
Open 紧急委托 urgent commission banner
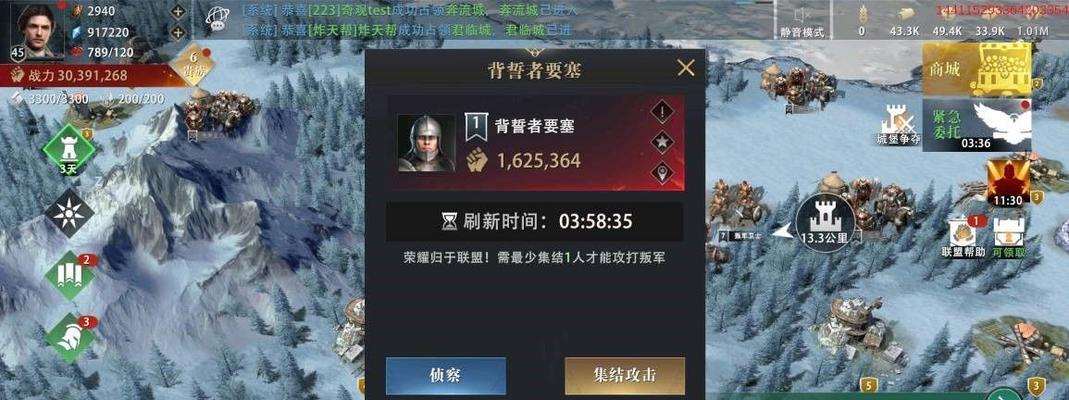click(x=977, y=125)
